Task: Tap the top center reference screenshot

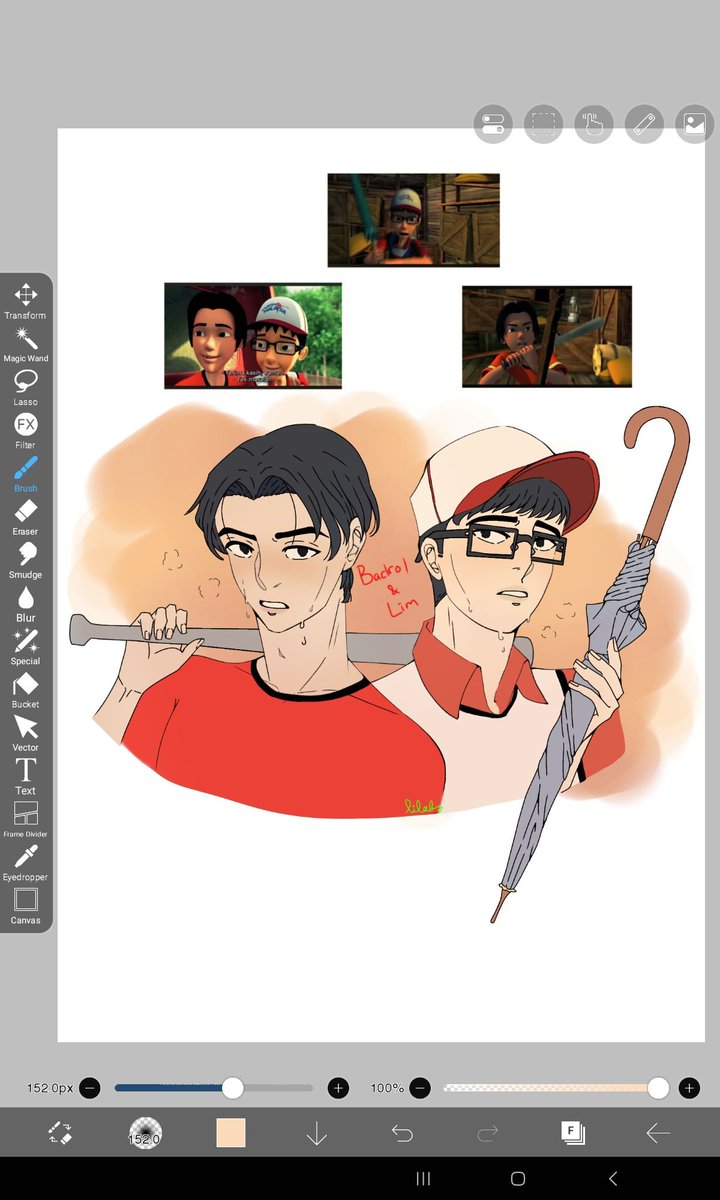Action: [x=414, y=220]
